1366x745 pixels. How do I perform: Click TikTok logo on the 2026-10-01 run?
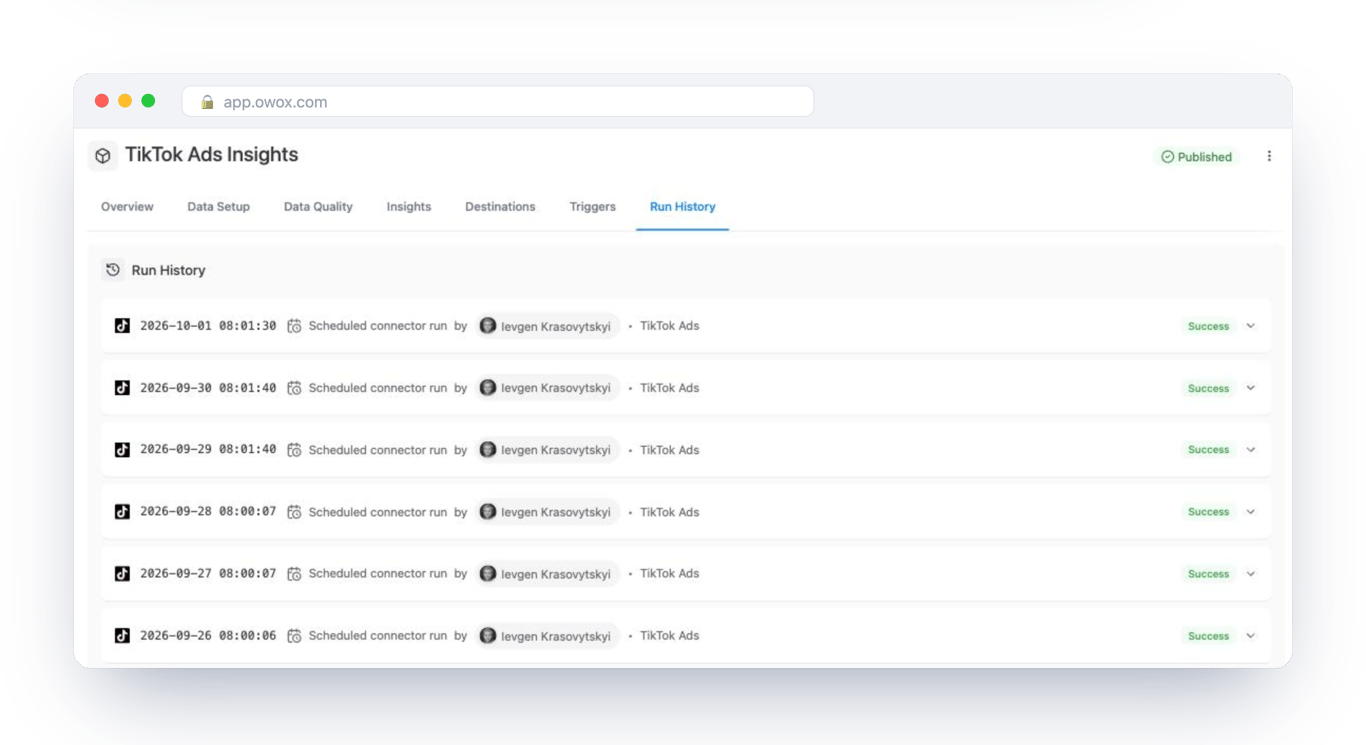point(122,326)
